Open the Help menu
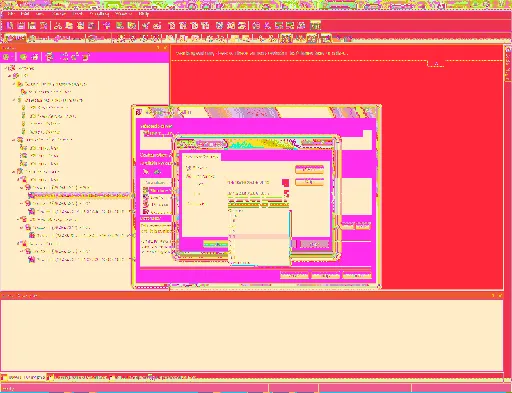 point(143,14)
